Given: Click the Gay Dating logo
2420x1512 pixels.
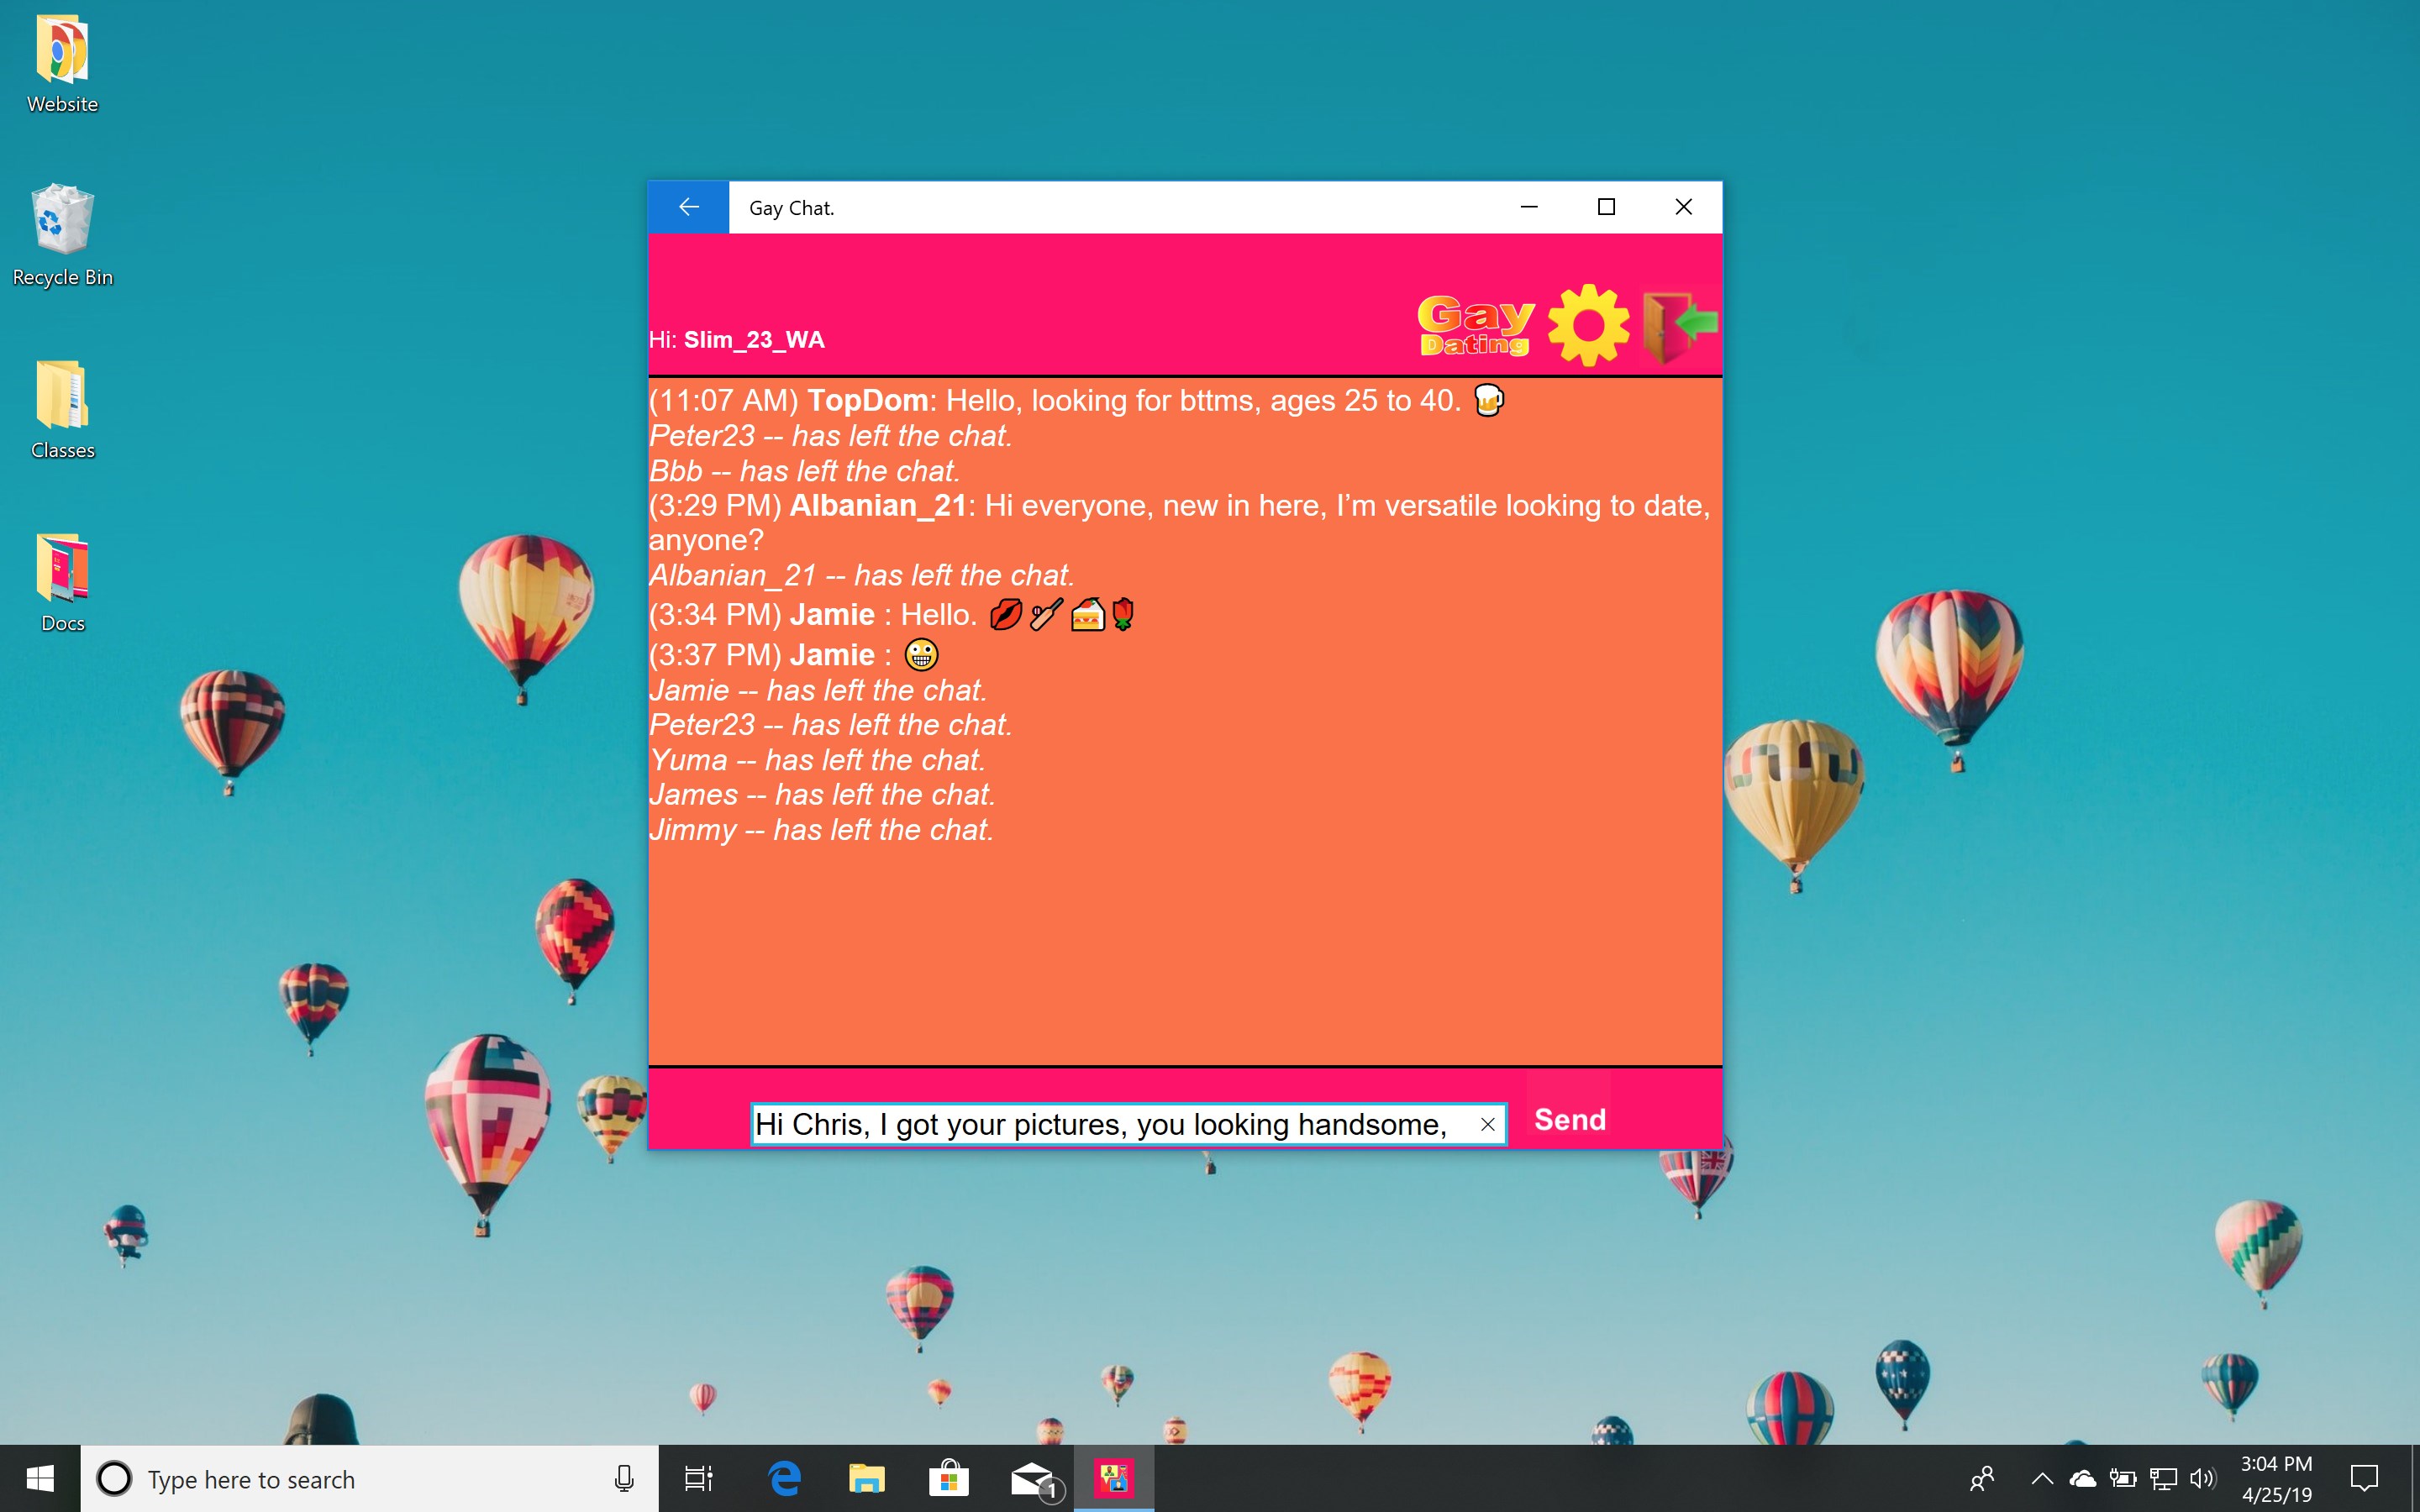Looking at the screenshot, I should [1475, 325].
